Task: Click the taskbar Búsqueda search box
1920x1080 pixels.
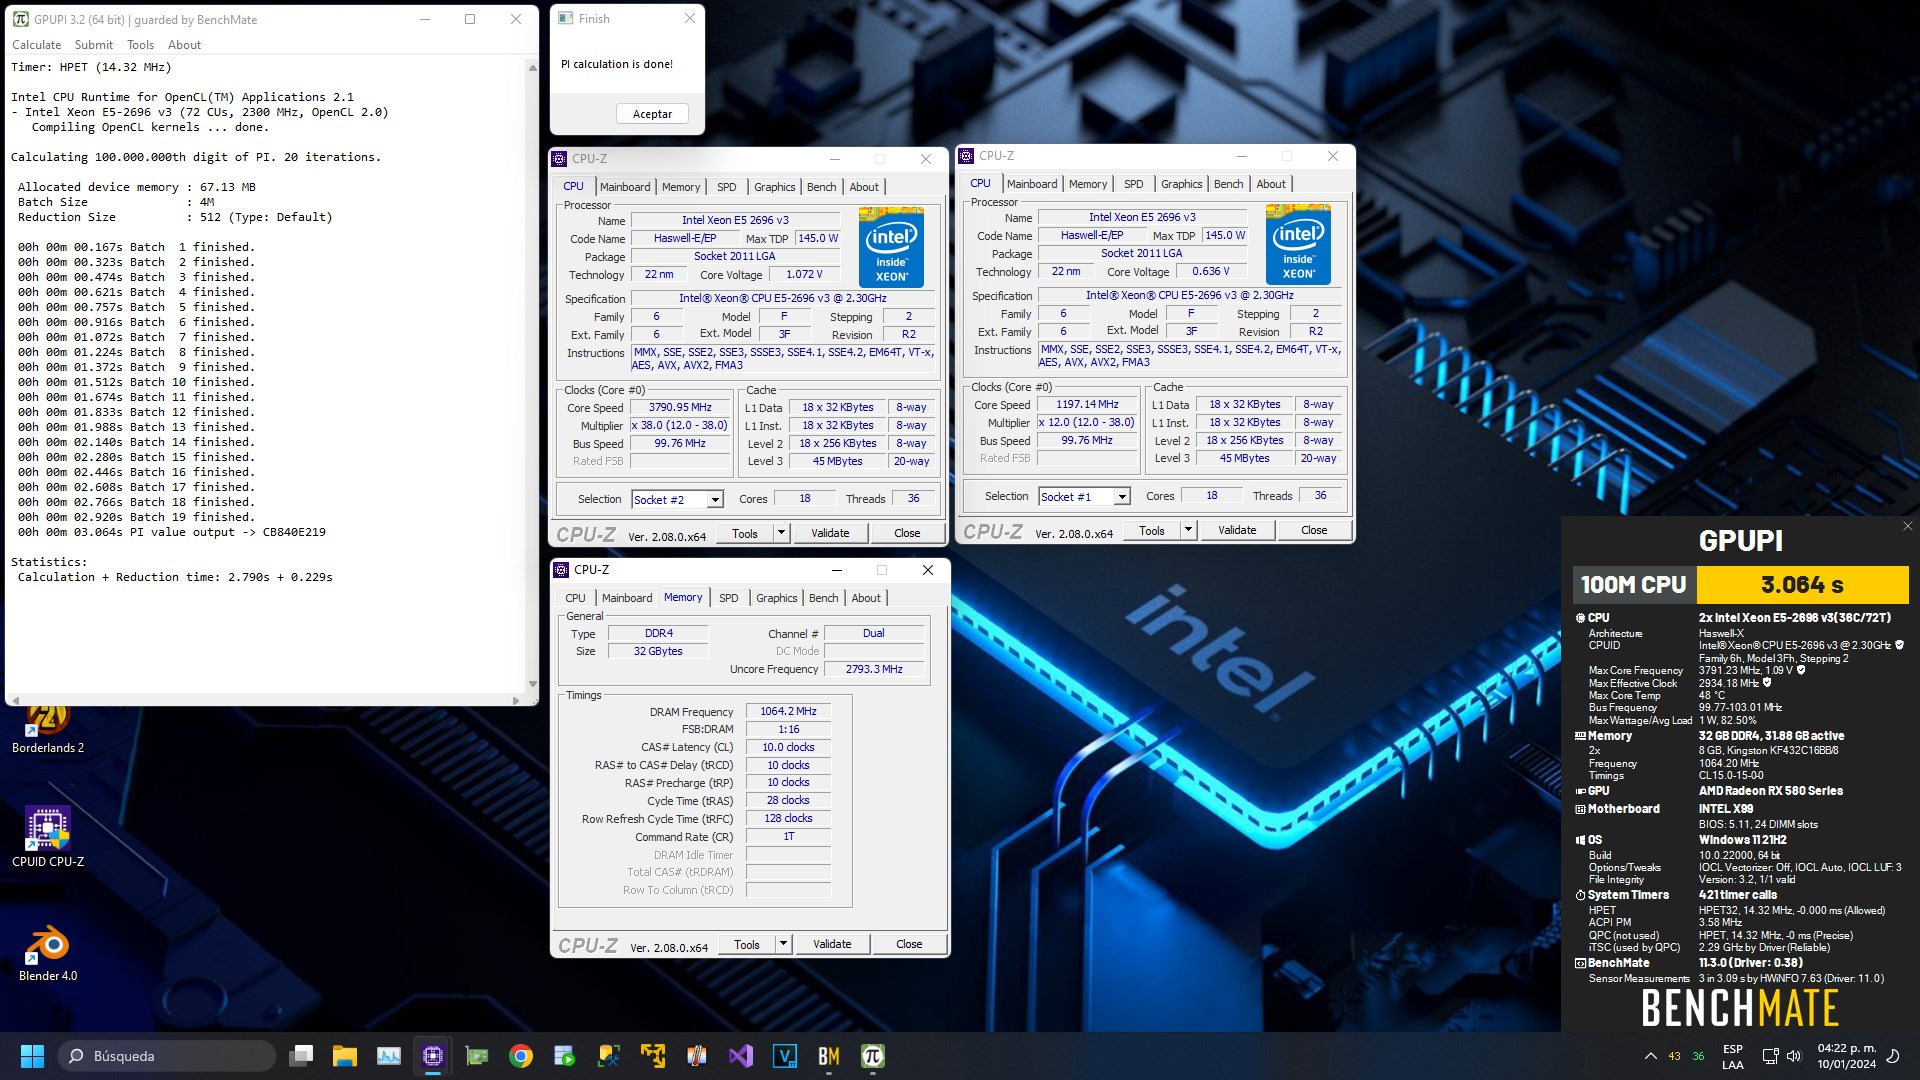Action: pyautogui.click(x=166, y=1056)
